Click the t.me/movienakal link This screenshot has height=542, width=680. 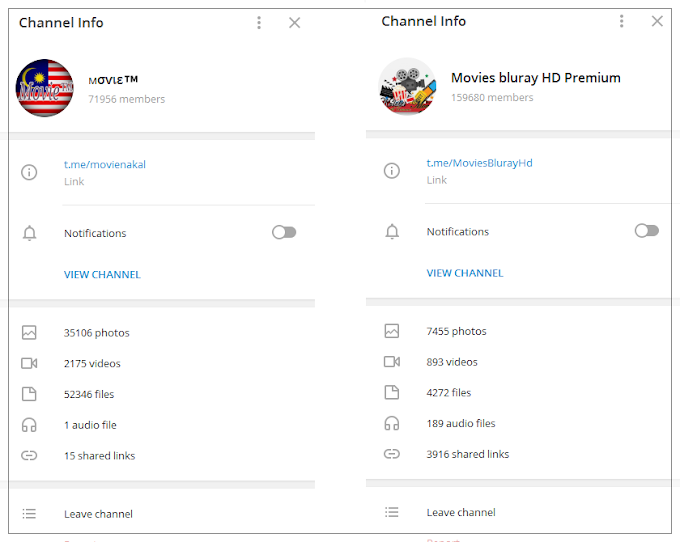pos(105,164)
